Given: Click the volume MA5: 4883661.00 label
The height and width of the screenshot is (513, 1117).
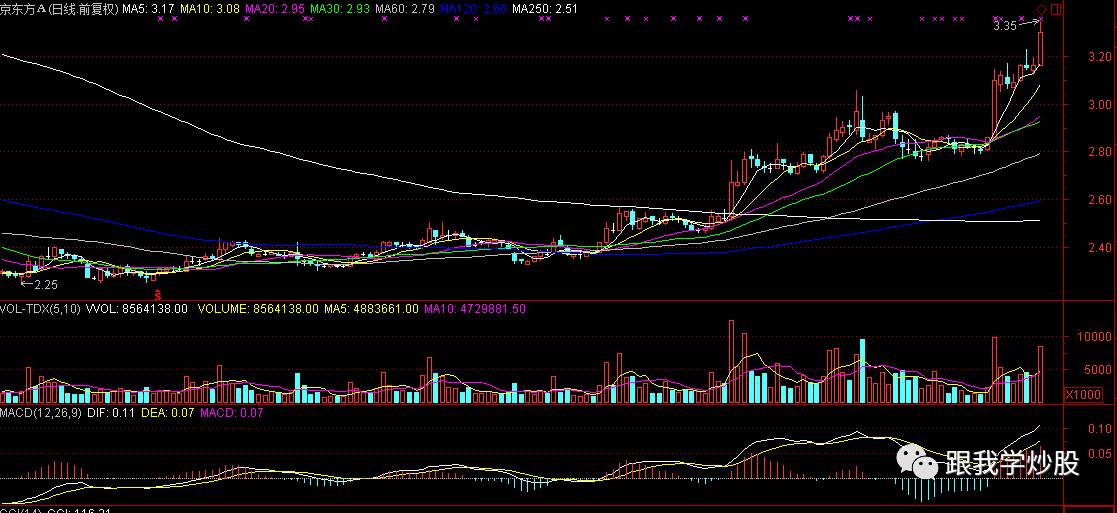Looking at the screenshot, I should 371,309.
